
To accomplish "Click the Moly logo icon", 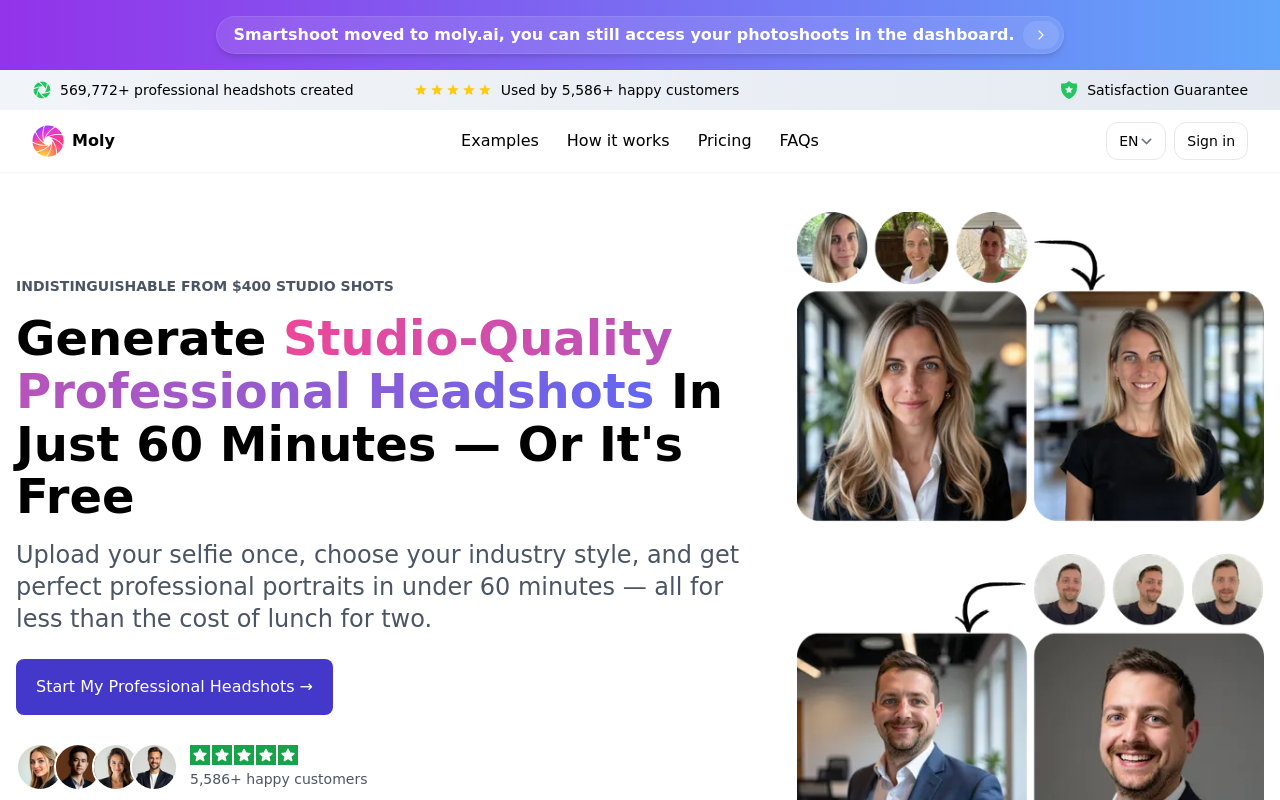I will (x=48, y=141).
